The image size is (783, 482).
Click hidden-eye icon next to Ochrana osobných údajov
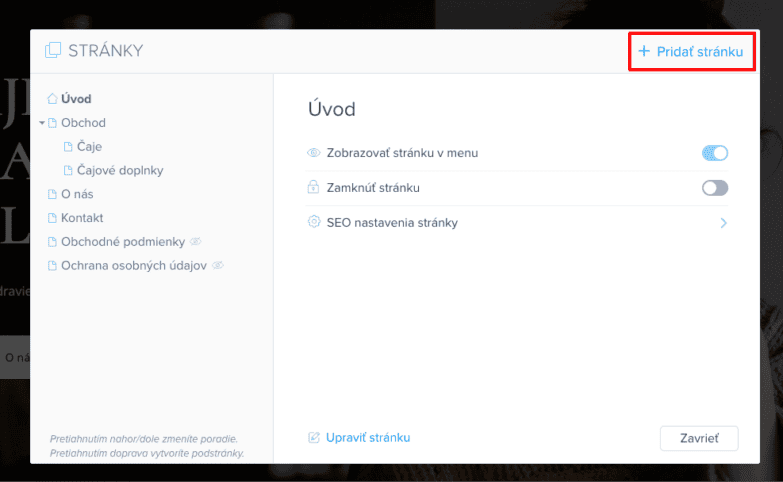coord(217,265)
